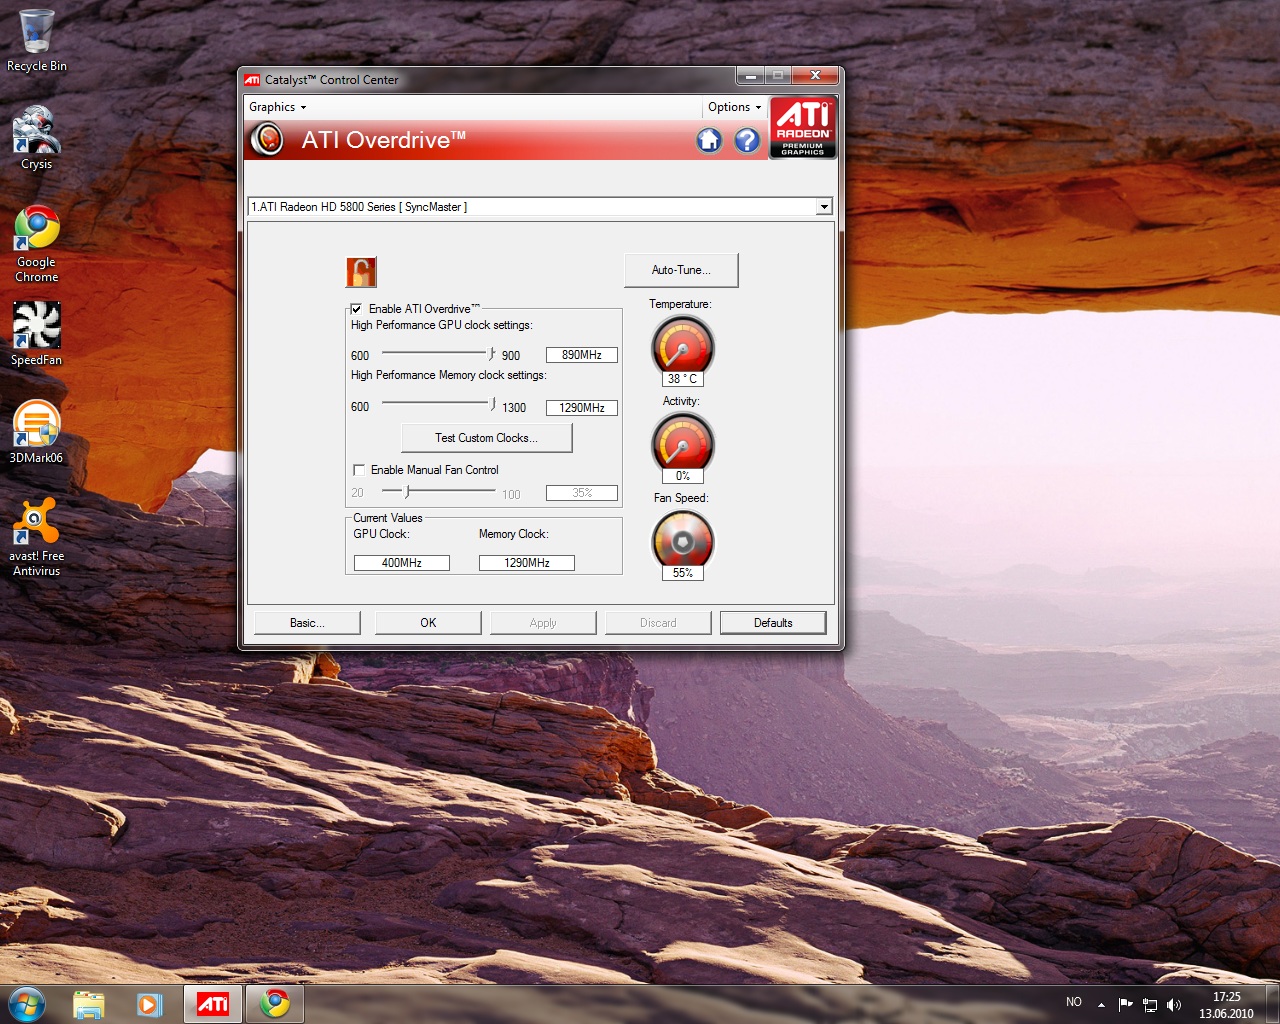Toggle Enable ATI Overdrive checkbox
This screenshot has width=1280, height=1024.
357,309
